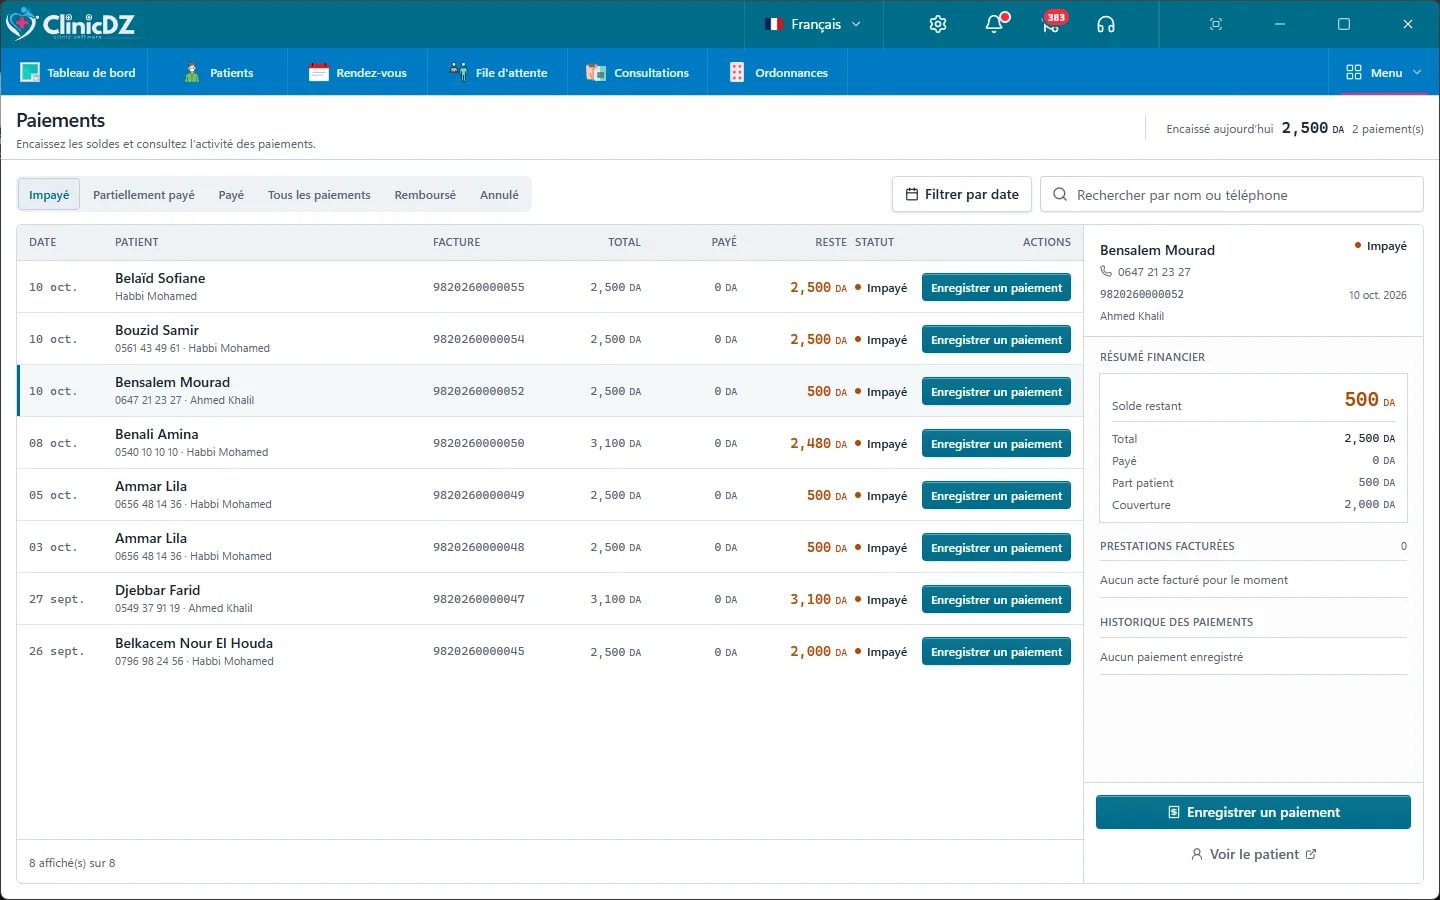Click large Enregistrer un paiement panel button

click(1253, 812)
